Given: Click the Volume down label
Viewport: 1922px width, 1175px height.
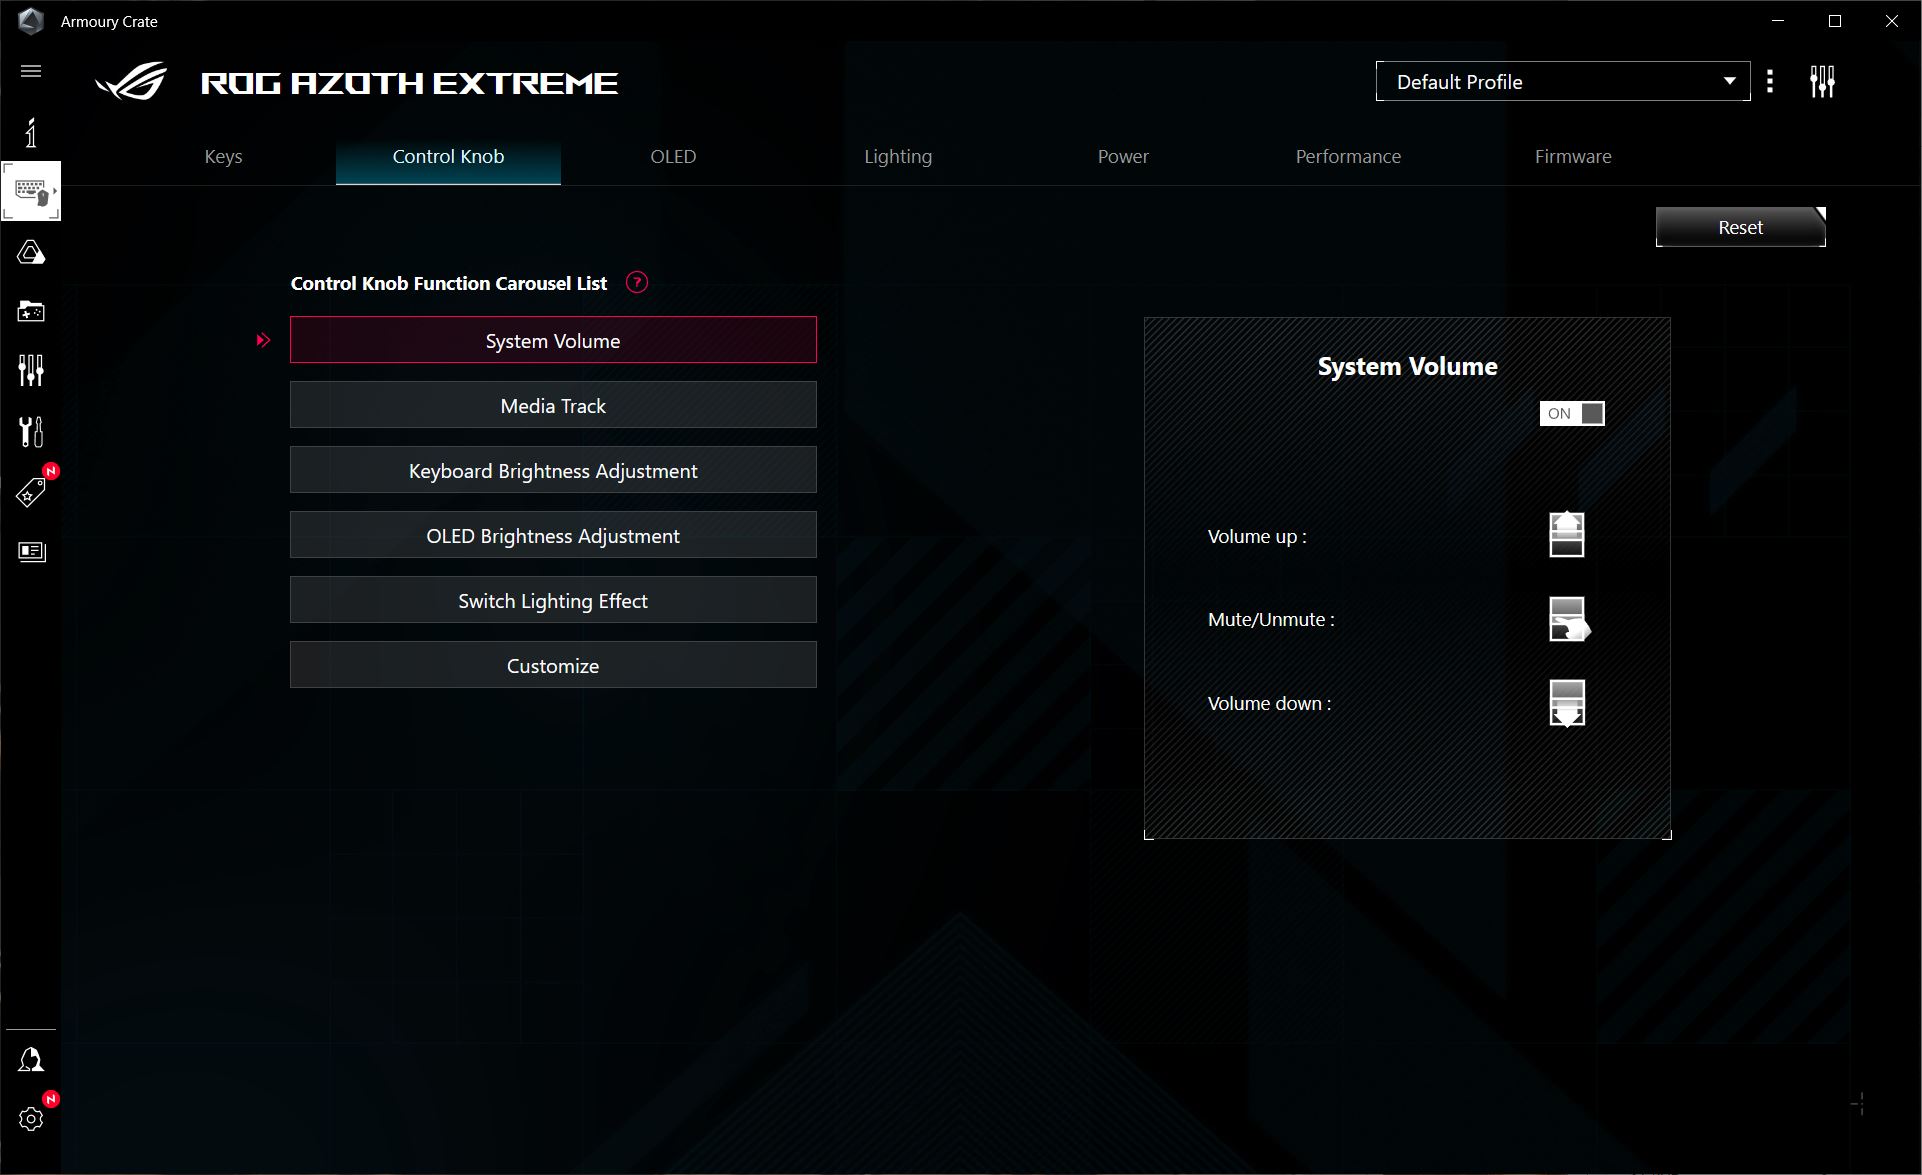Looking at the screenshot, I should (1269, 704).
